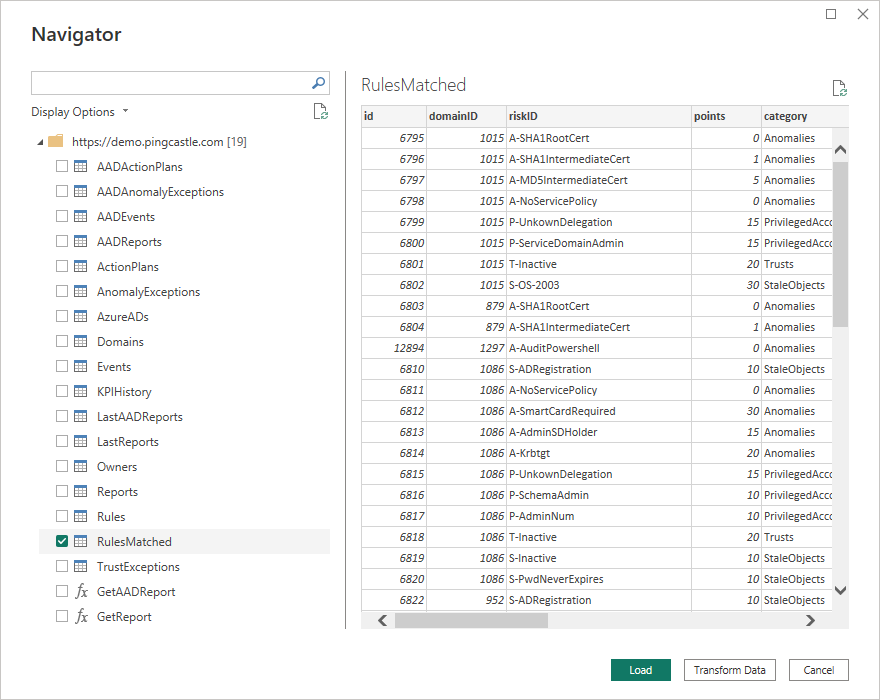Click the AnomalyExceptions table icon
880x700 pixels.
click(81, 291)
